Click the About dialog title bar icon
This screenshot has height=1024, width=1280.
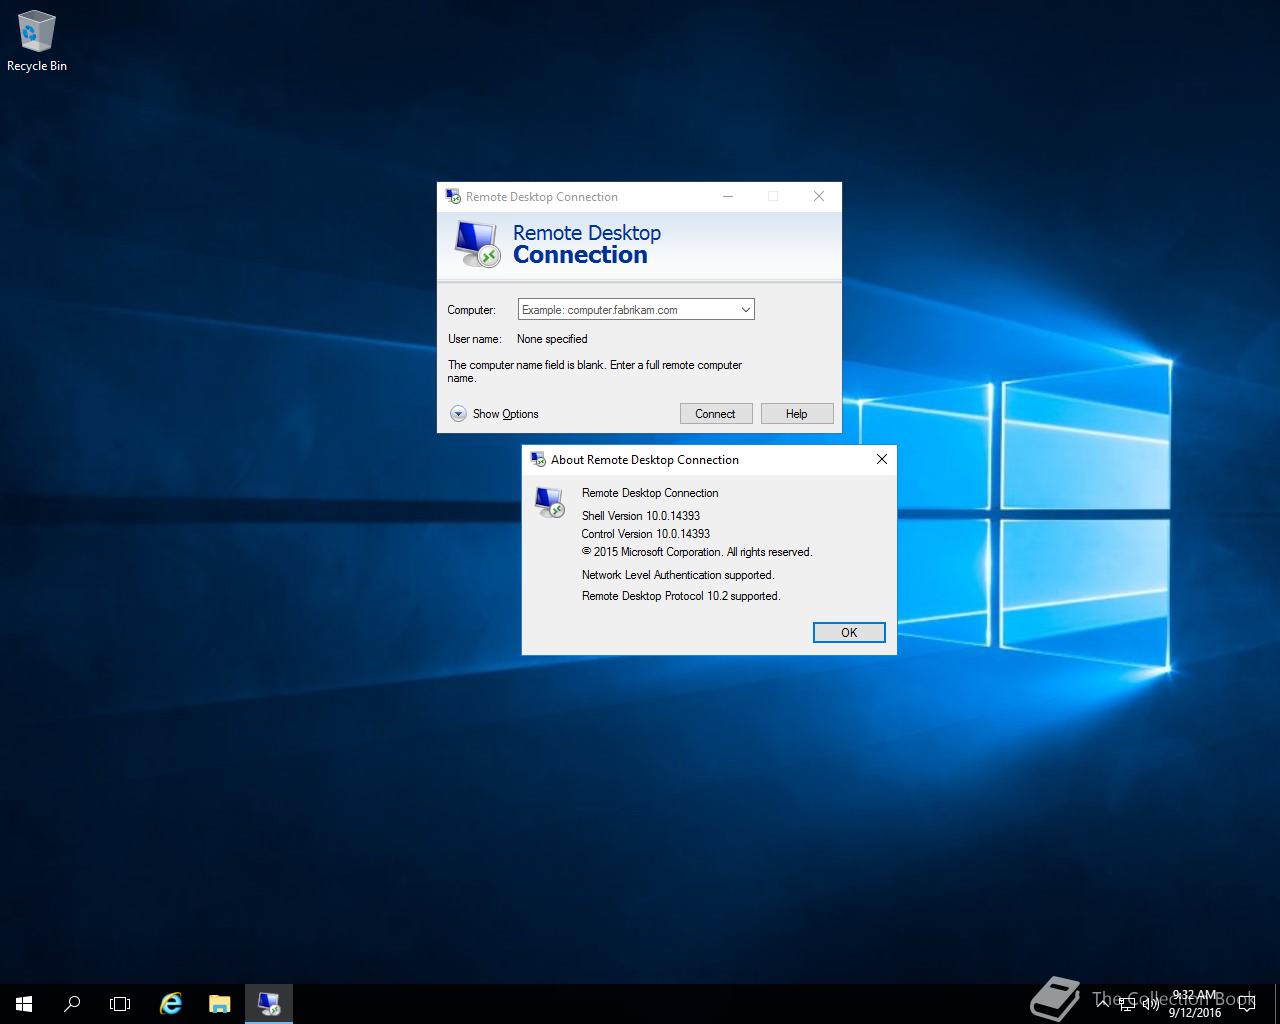point(538,459)
